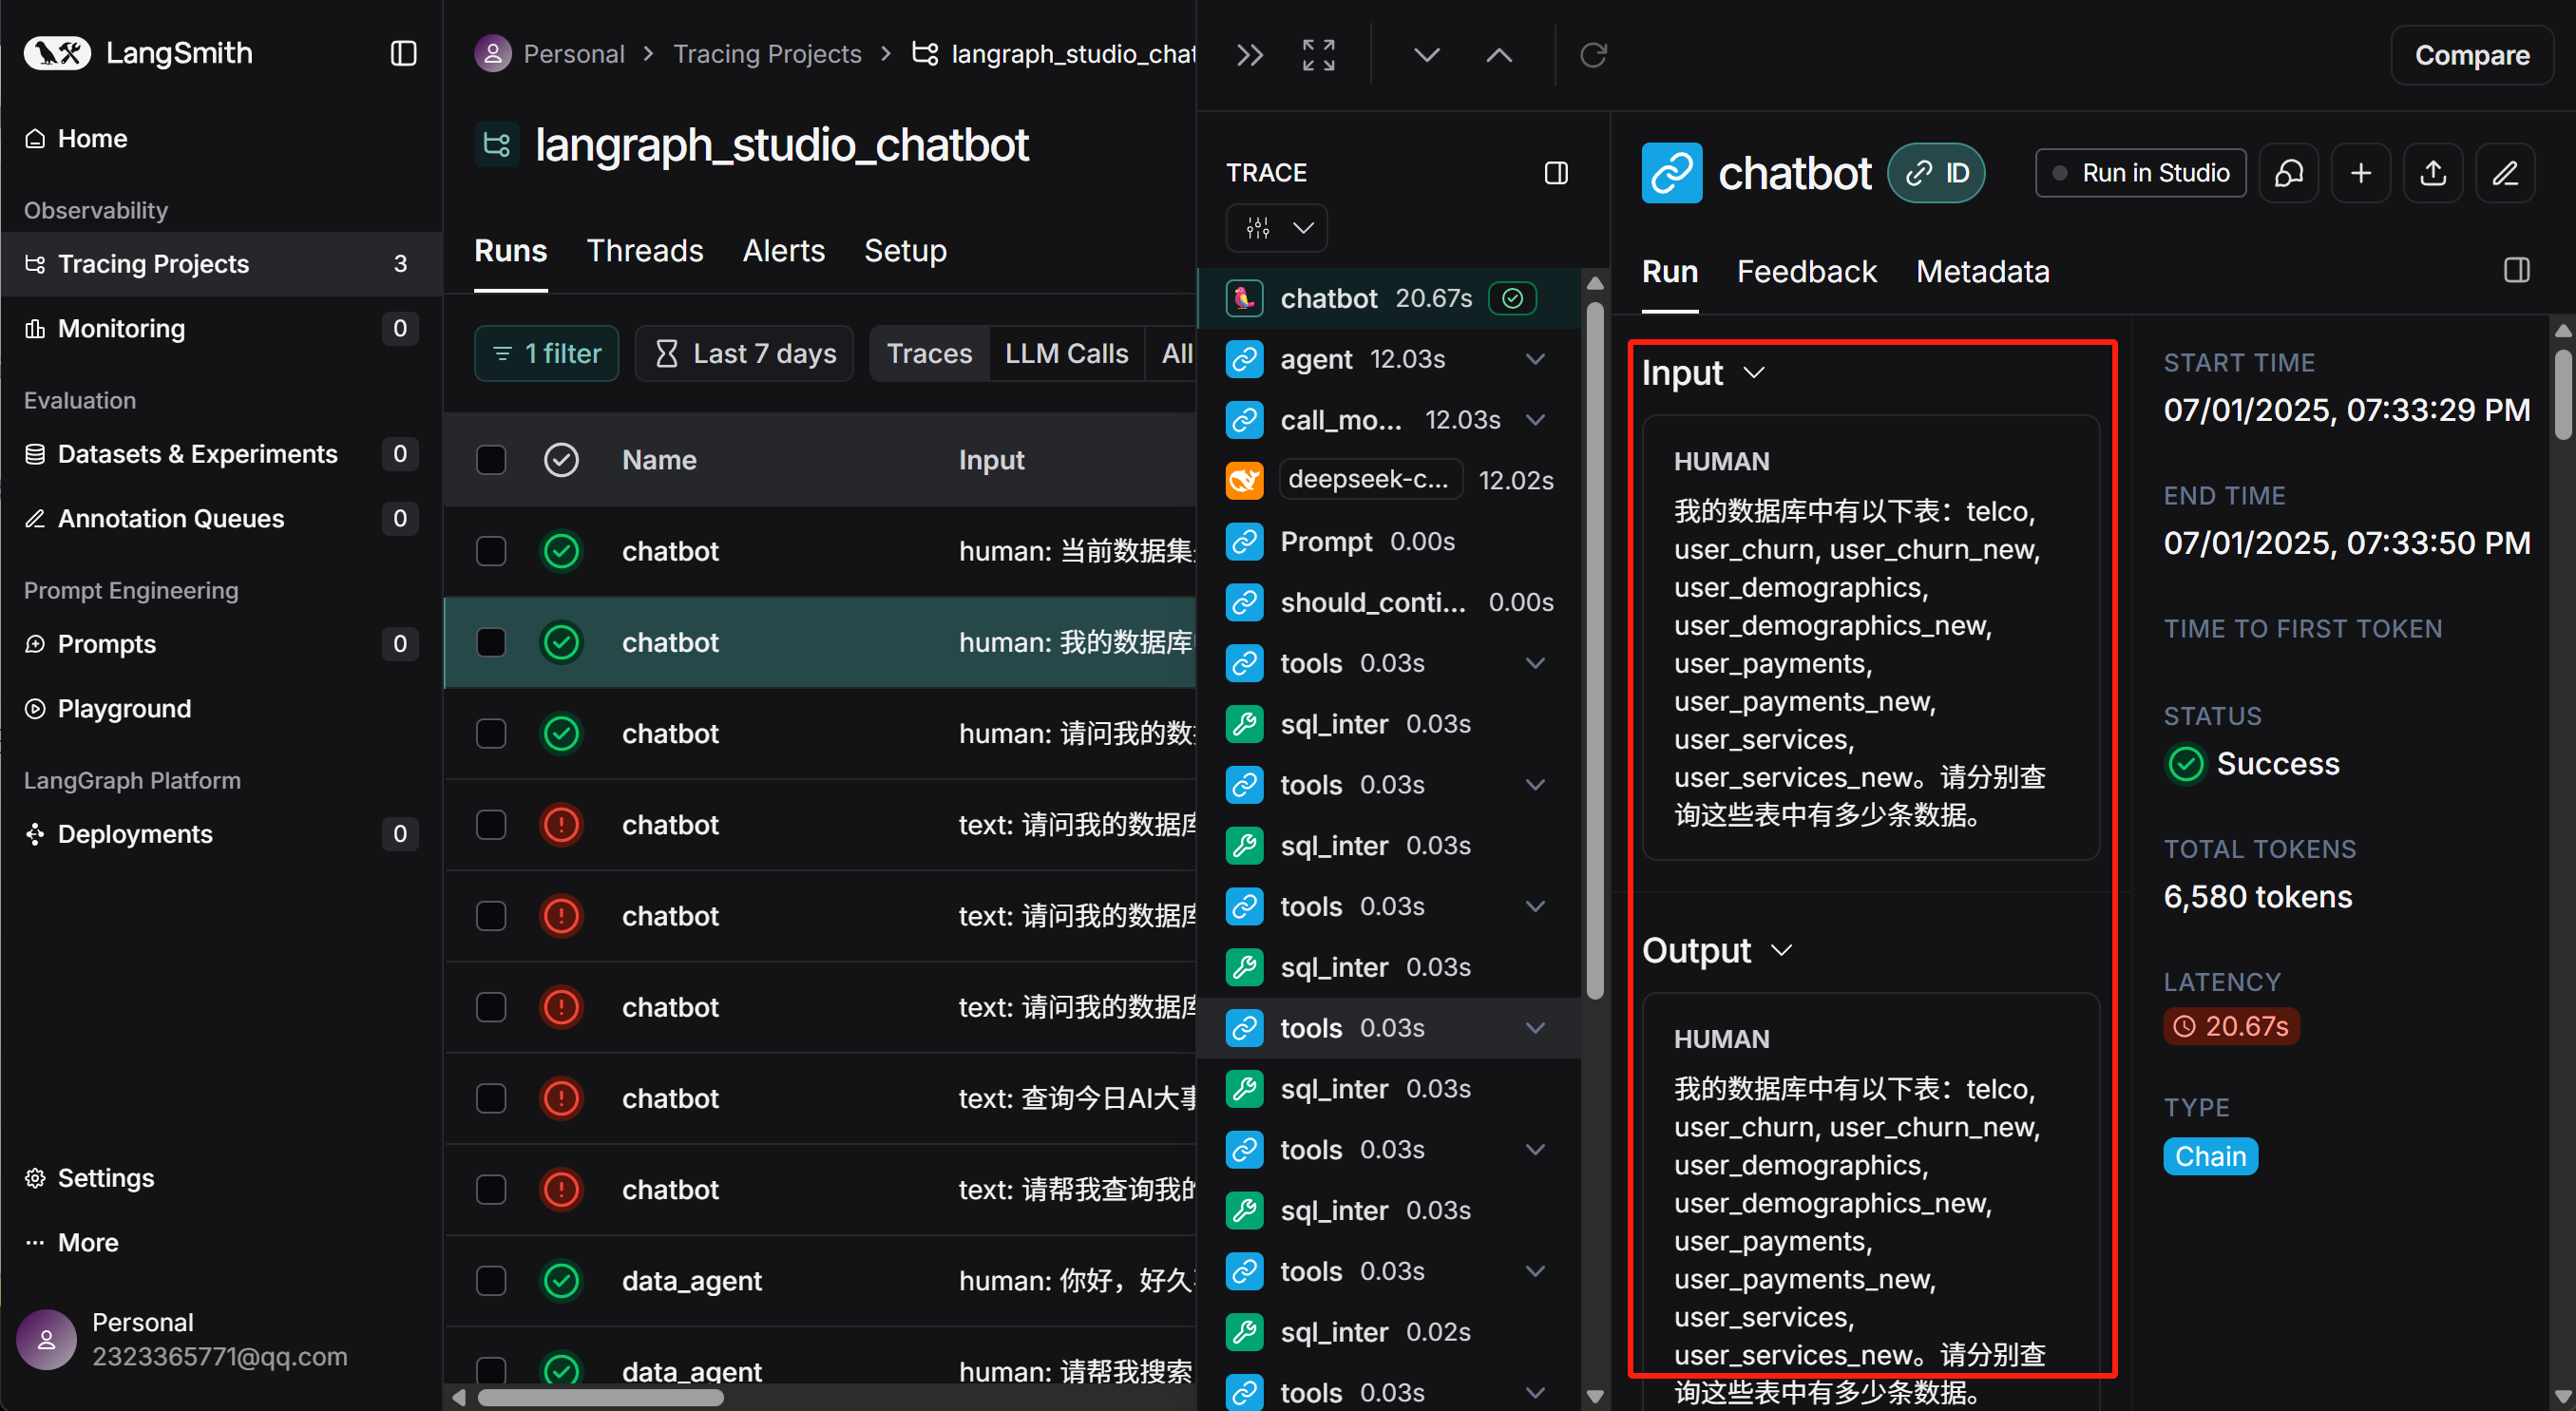Select the should_conti... 0.00s trace step
The image size is (2576, 1411).
1390,602
